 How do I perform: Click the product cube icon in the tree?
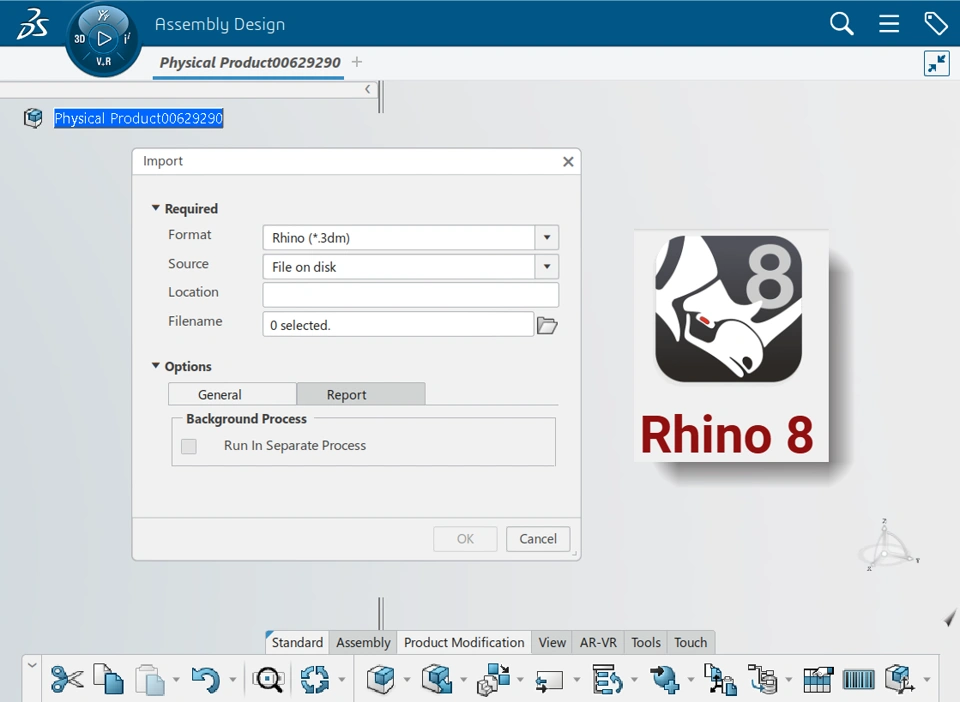[x=33, y=118]
